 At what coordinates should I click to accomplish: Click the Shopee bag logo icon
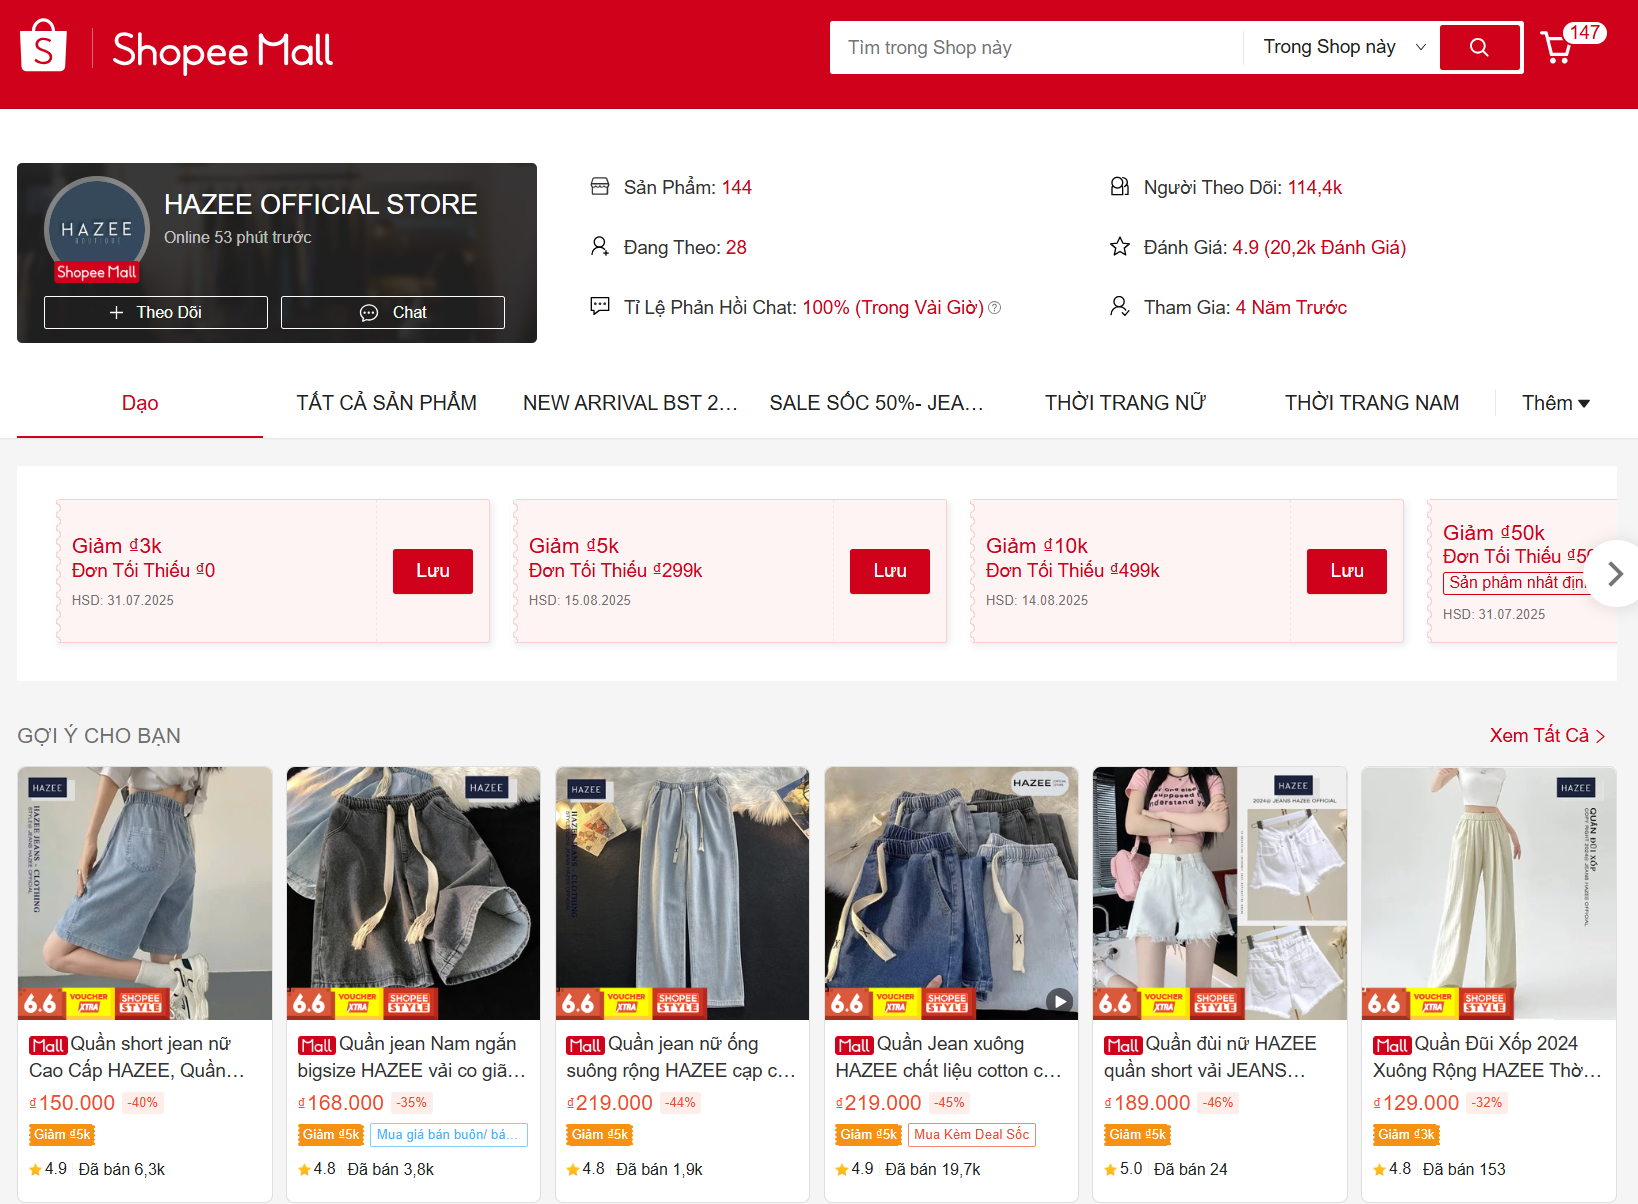(43, 45)
